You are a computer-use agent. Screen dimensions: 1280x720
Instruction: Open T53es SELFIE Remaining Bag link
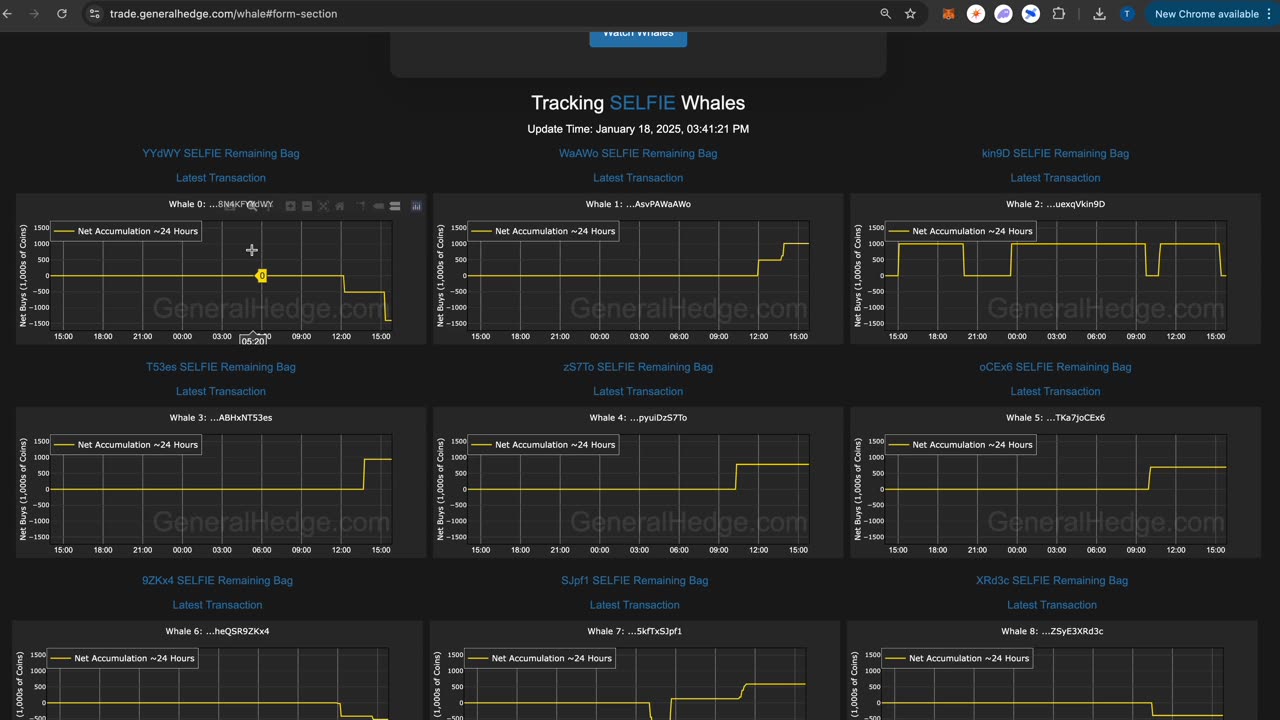tap(221, 367)
